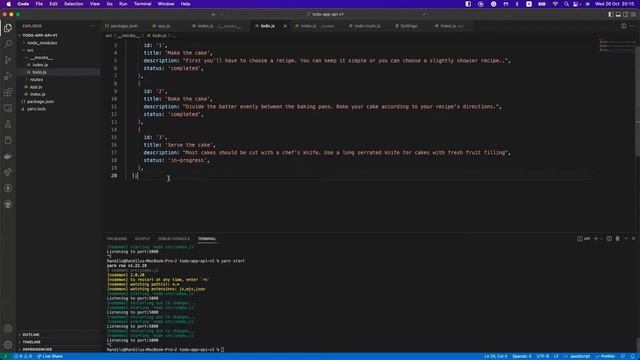
Task: Toggle the bottom panel layout icon
Action: point(618,14)
